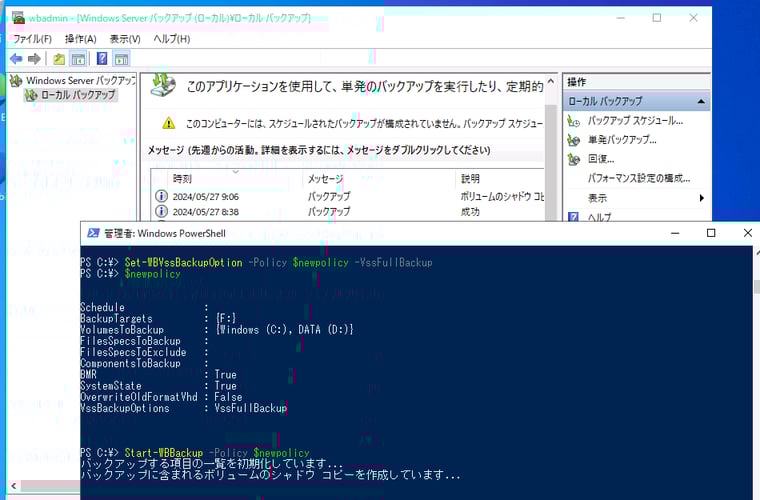Open バックアップ スケジュール... action

coord(635,121)
